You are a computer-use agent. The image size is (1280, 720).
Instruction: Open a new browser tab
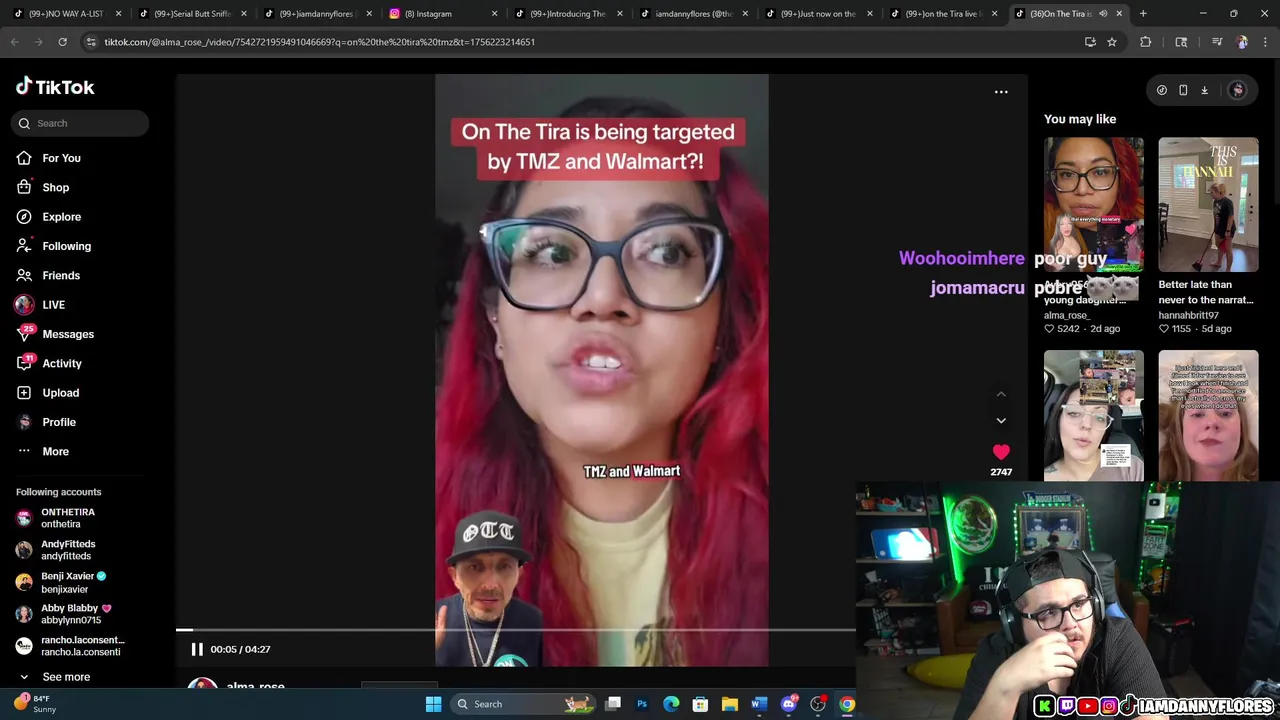click(x=1143, y=14)
